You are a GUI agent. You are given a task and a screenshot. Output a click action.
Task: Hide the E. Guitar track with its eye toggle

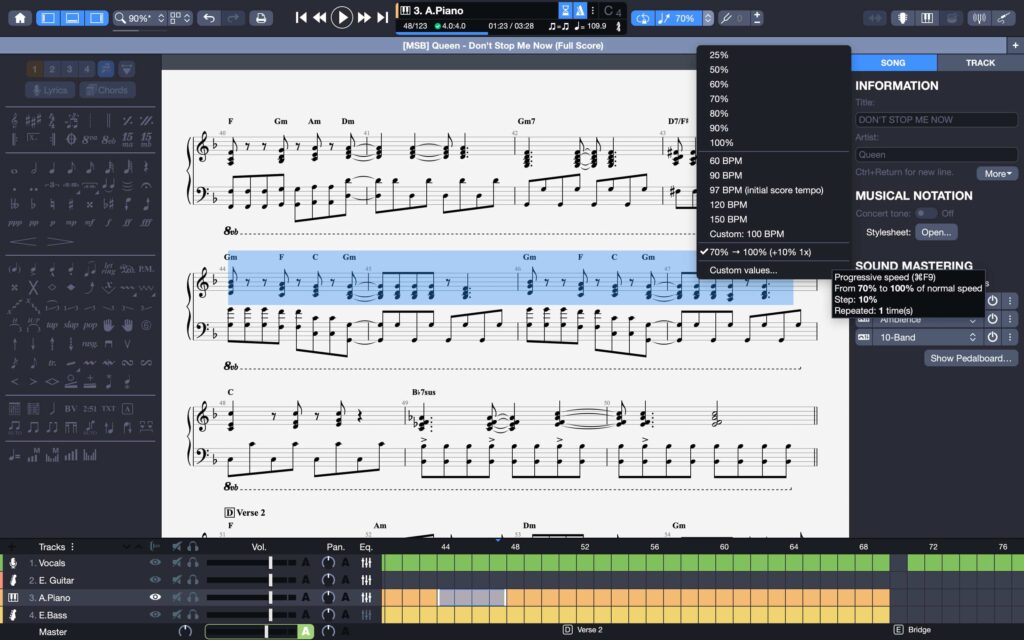click(x=155, y=579)
